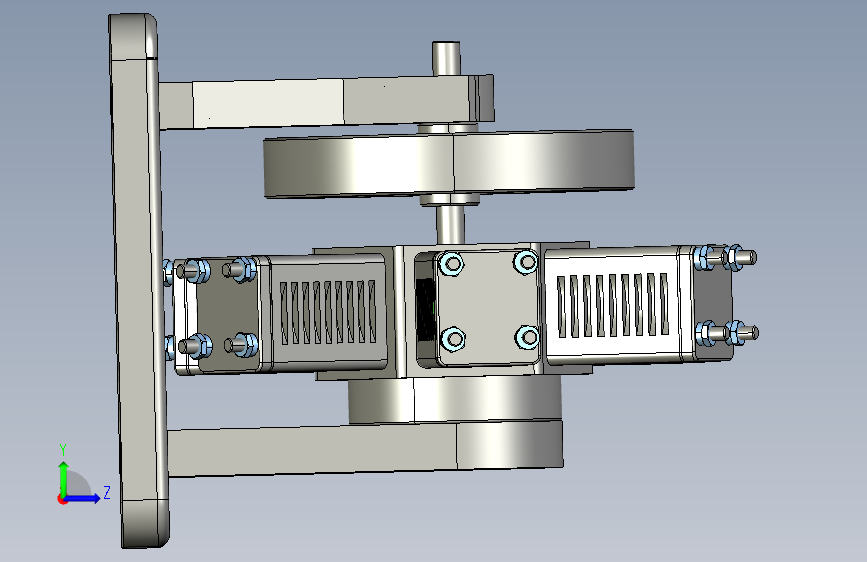Screen dimensions: 867x562
Task: Select the square cover plate on the center housing
Action: [x=489, y=308]
